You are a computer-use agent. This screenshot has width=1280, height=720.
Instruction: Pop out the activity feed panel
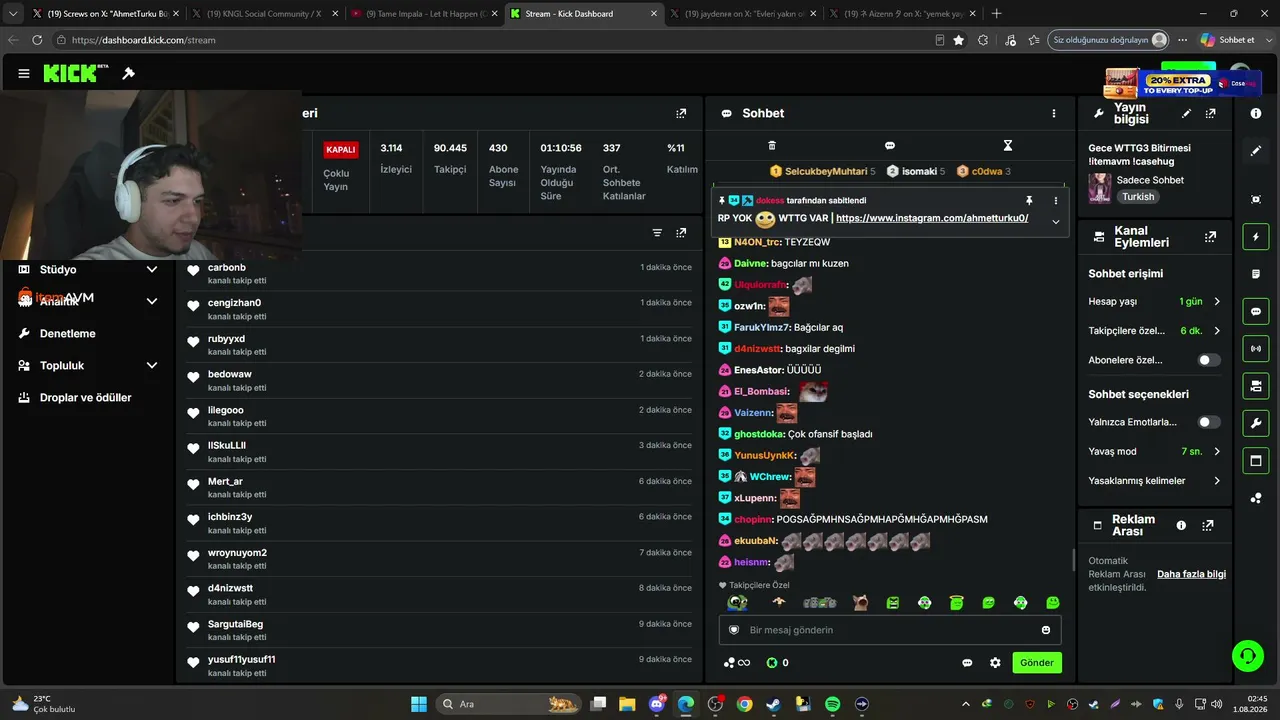(x=681, y=233)
